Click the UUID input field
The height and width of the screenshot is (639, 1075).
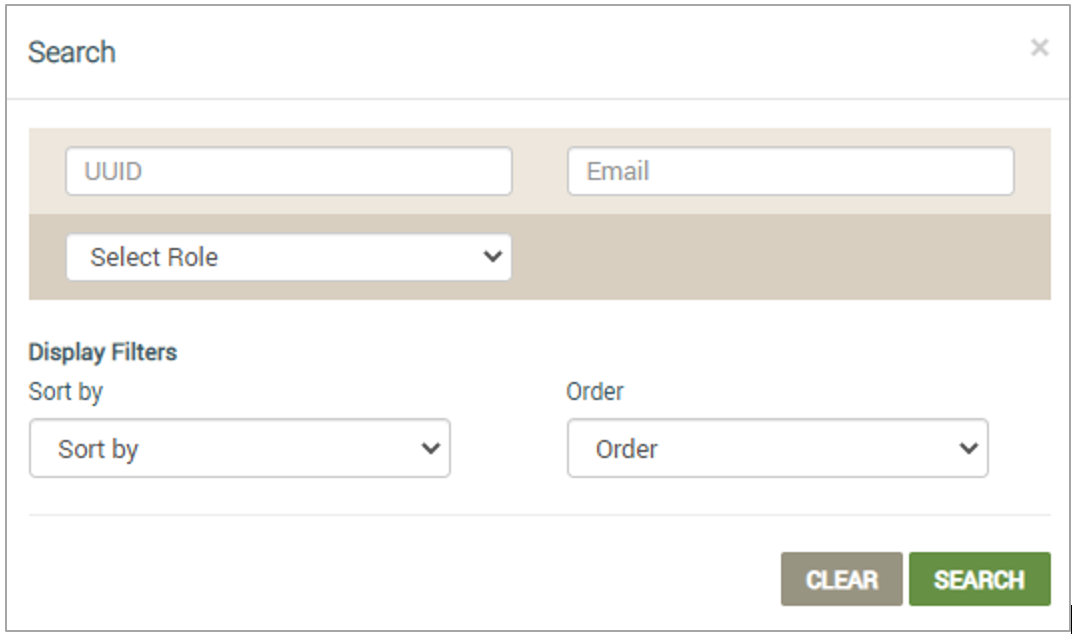tap(289, 171)
